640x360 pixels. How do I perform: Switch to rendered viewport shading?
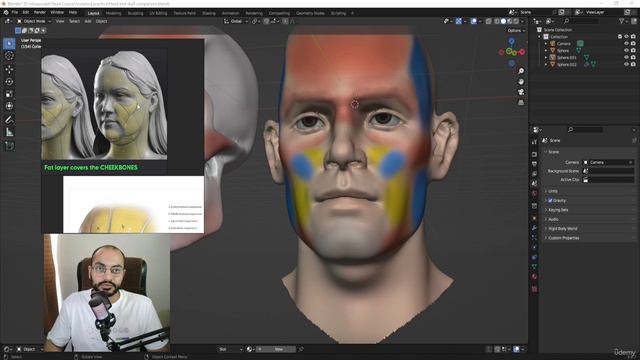516,21
